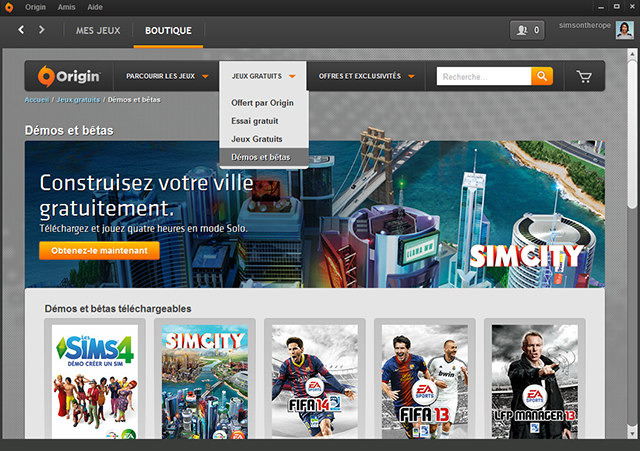Click the simsontherope username

584,25
